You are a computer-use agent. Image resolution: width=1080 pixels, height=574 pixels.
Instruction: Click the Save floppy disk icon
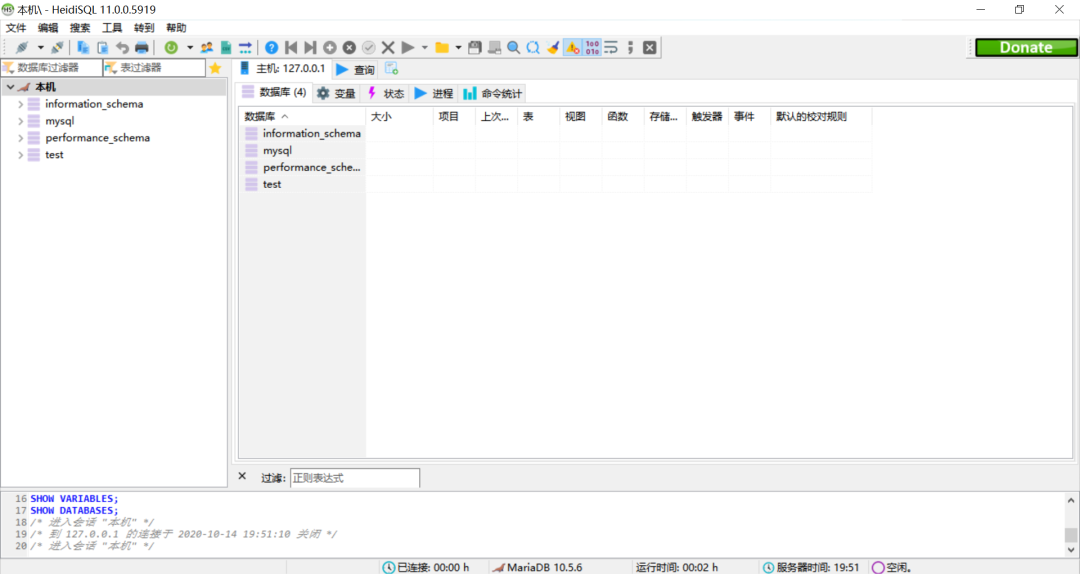[475, 48]
